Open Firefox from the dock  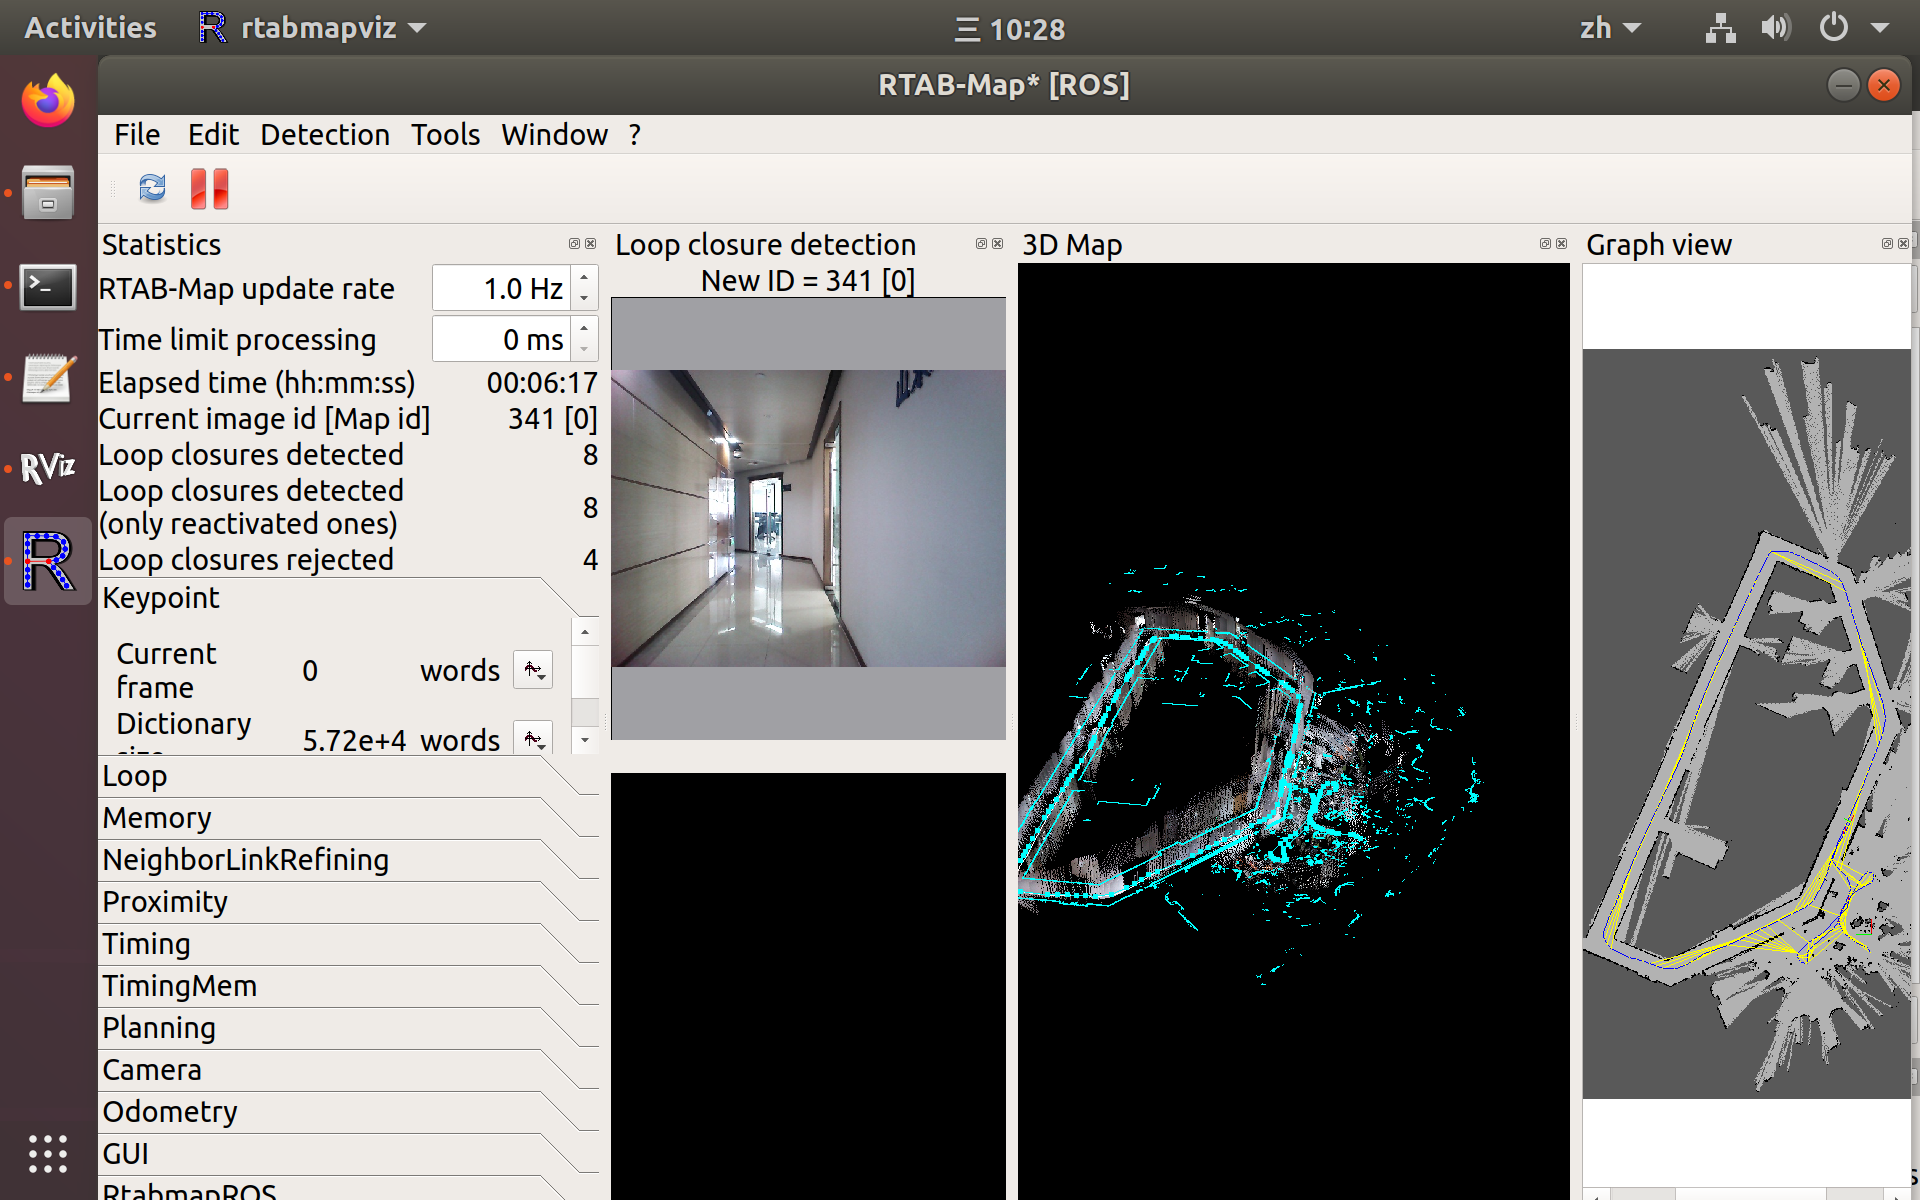pos(46,99)
